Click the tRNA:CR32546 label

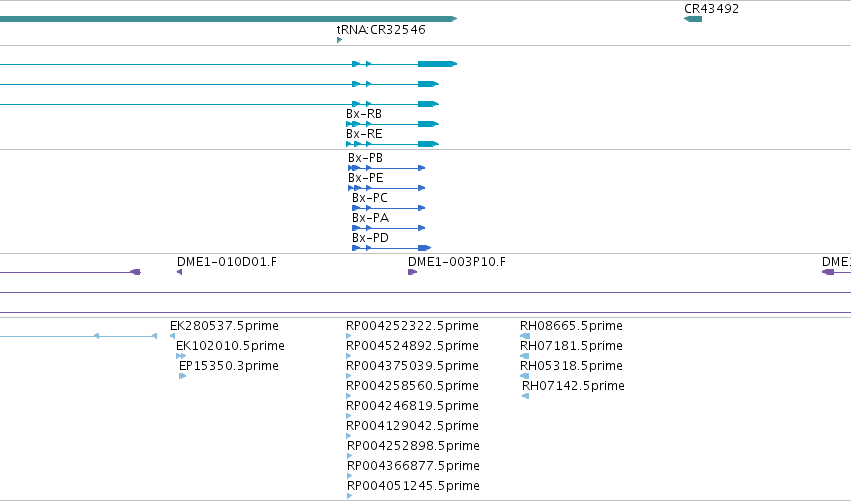coord(381,30)
